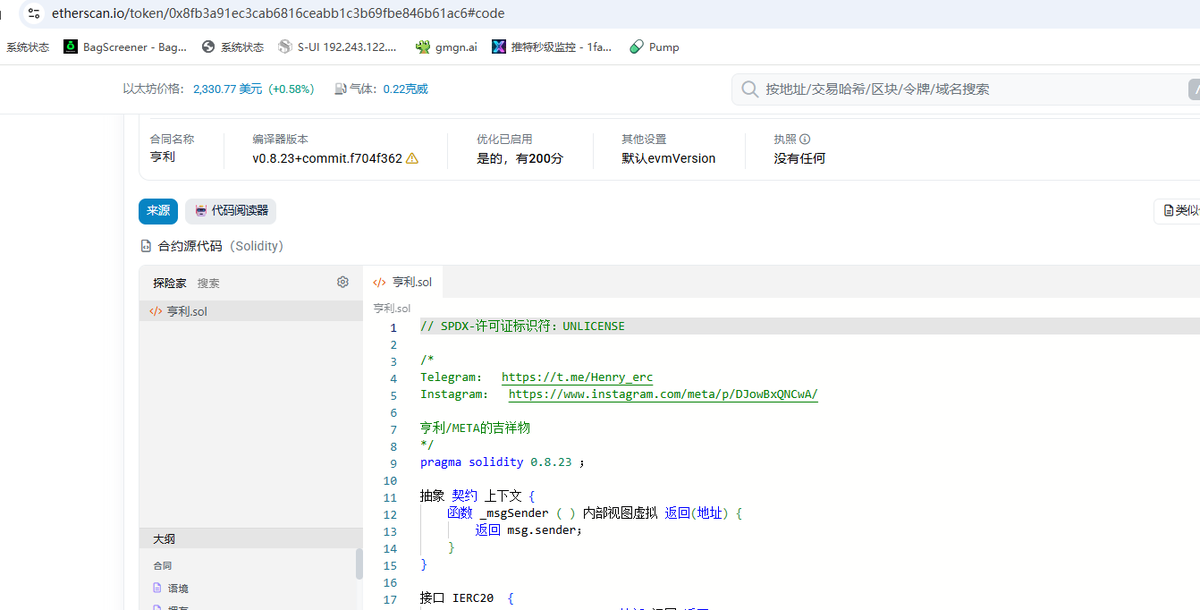1200x610 pixels.
Task: Open the Pump bookmark
Action: click(x=654, y=47)
